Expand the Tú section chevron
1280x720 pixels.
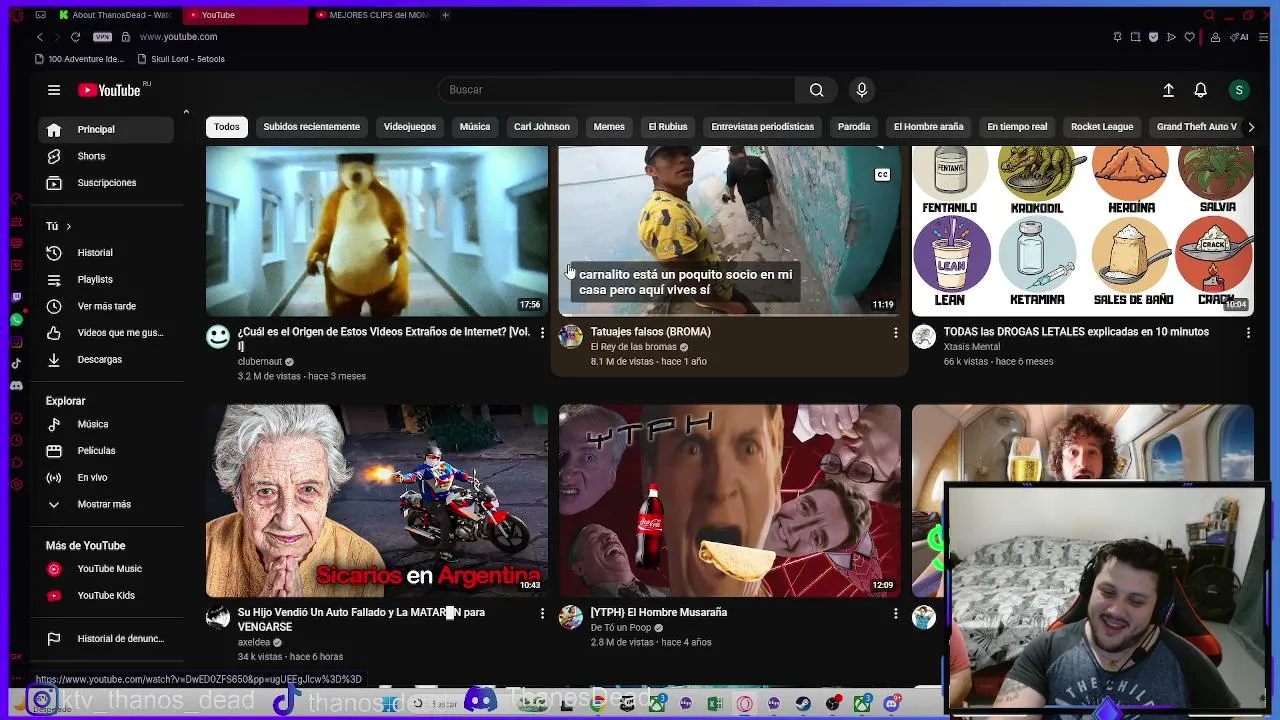click(x=68, y=227)
